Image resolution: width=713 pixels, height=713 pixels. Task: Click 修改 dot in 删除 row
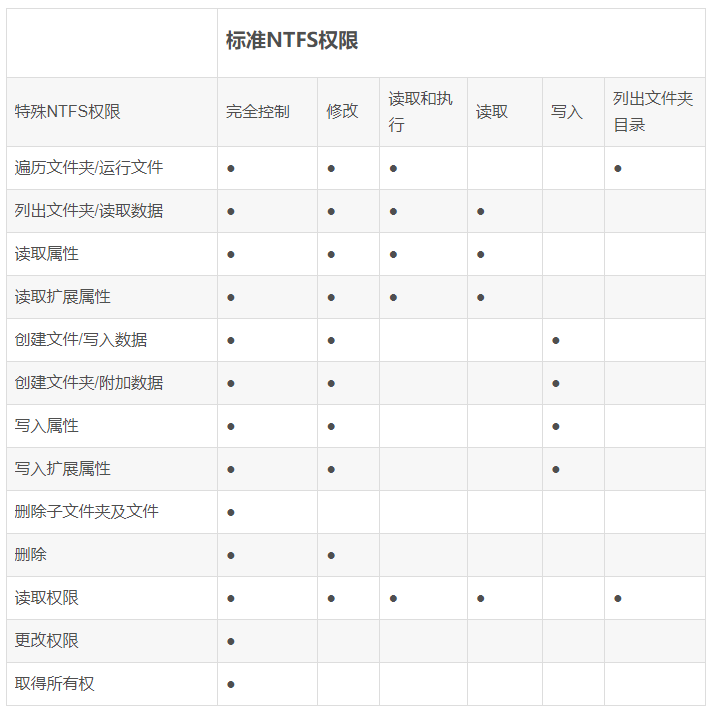pyautogui.click(x=331, y=556)
